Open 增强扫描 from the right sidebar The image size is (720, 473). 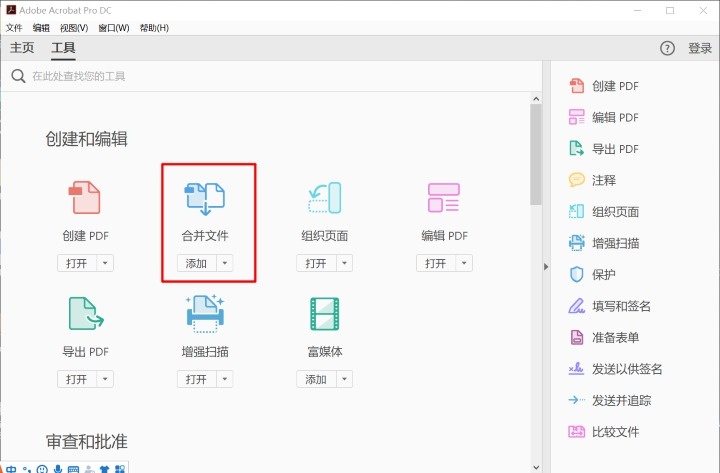(604, 243)
